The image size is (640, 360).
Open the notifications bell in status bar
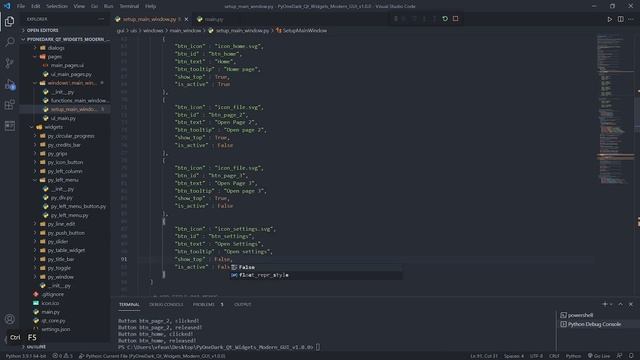click(x=631, y=356)
